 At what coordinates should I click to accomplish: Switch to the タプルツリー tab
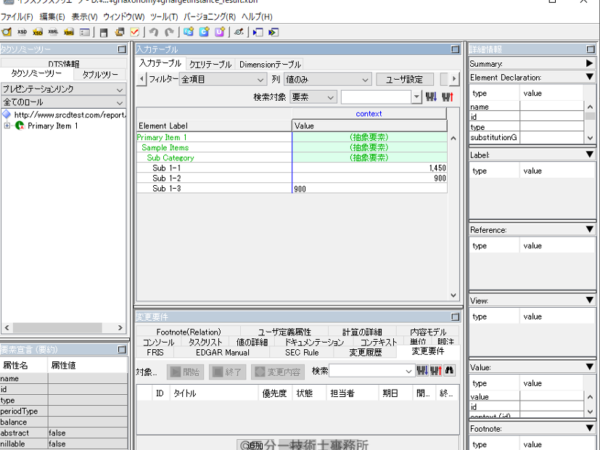tap(100, 74)
